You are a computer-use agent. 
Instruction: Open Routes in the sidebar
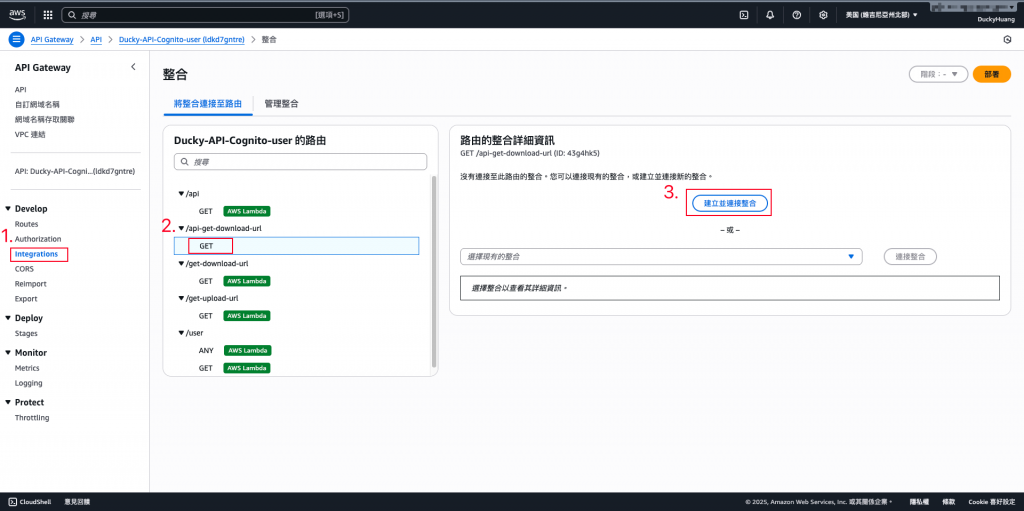[27, 224]
